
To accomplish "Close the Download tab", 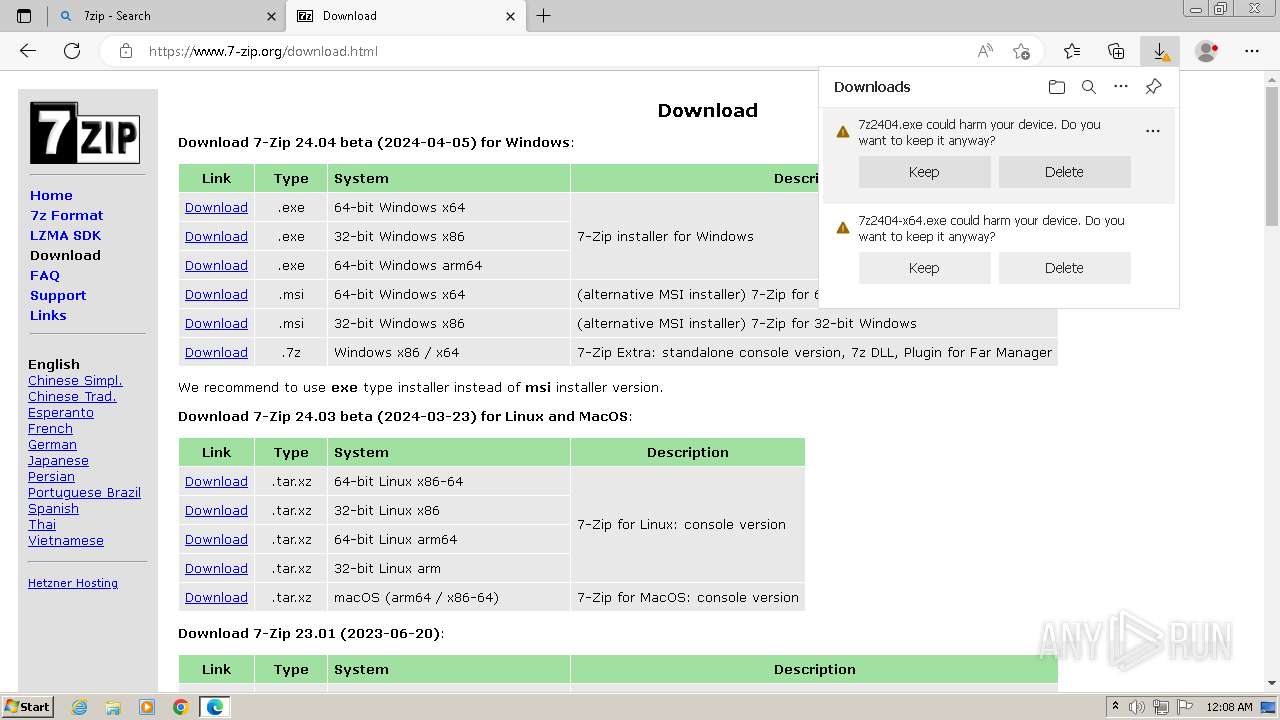I will point(510,16).
